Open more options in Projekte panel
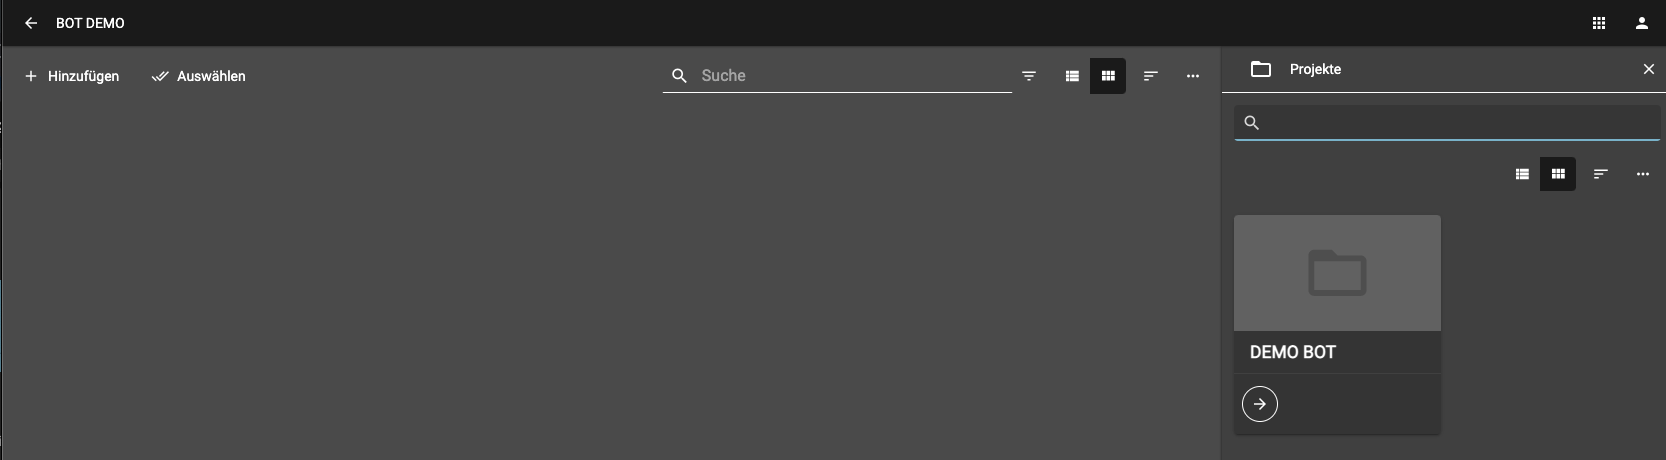The image size is (1666, 460). (x=1642, y=174)
